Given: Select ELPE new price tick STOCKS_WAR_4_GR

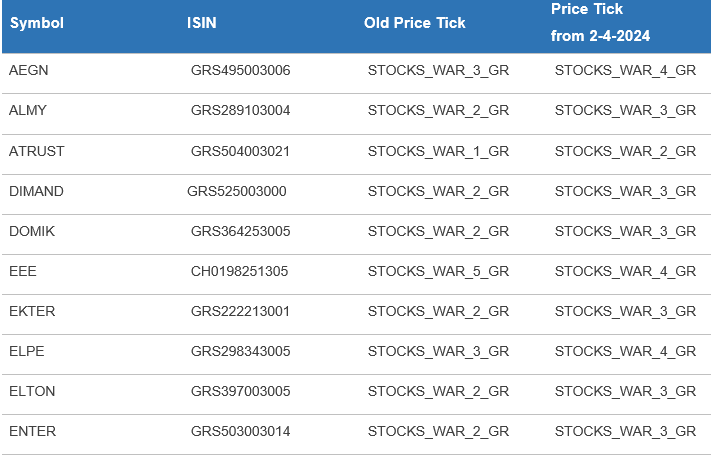Looking at the screenshot, I should coord(625,351).
